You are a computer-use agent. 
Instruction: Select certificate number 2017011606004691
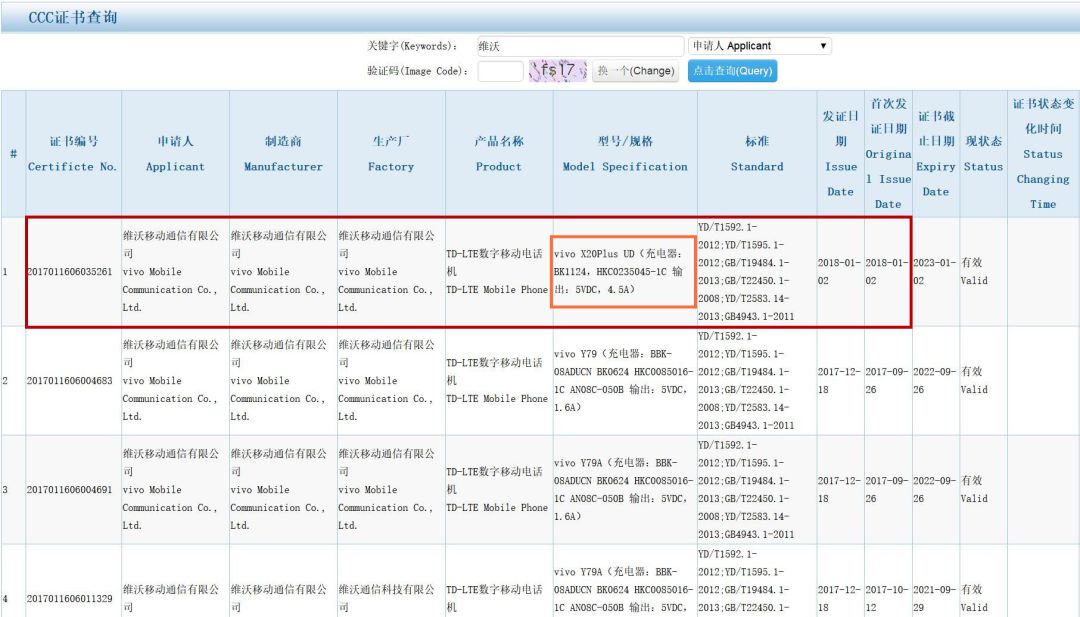(x=69, y=490)
